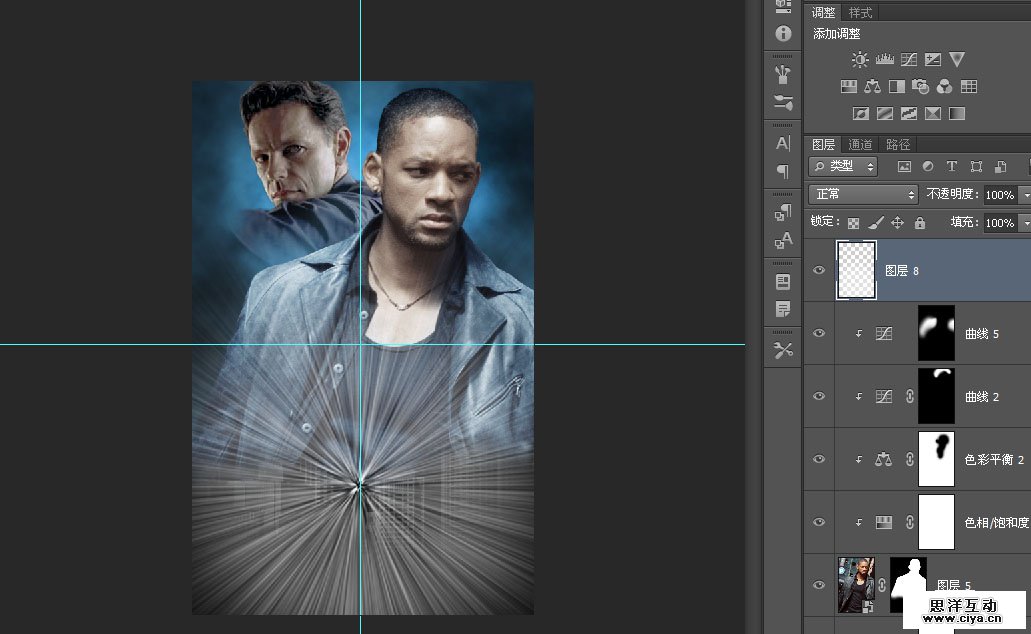Open the 类型 layer filter dropdown
This screenshot has width=1031, height=634.
pos(843,167)
